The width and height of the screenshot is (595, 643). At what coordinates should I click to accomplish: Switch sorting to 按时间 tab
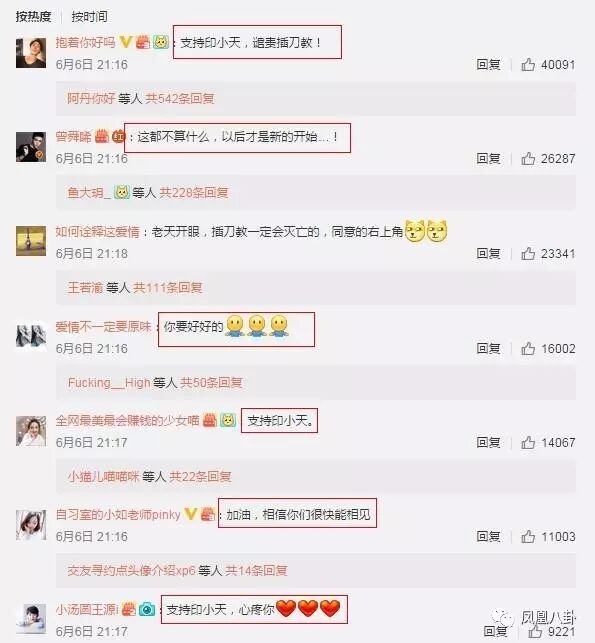(x=89, y=16)
